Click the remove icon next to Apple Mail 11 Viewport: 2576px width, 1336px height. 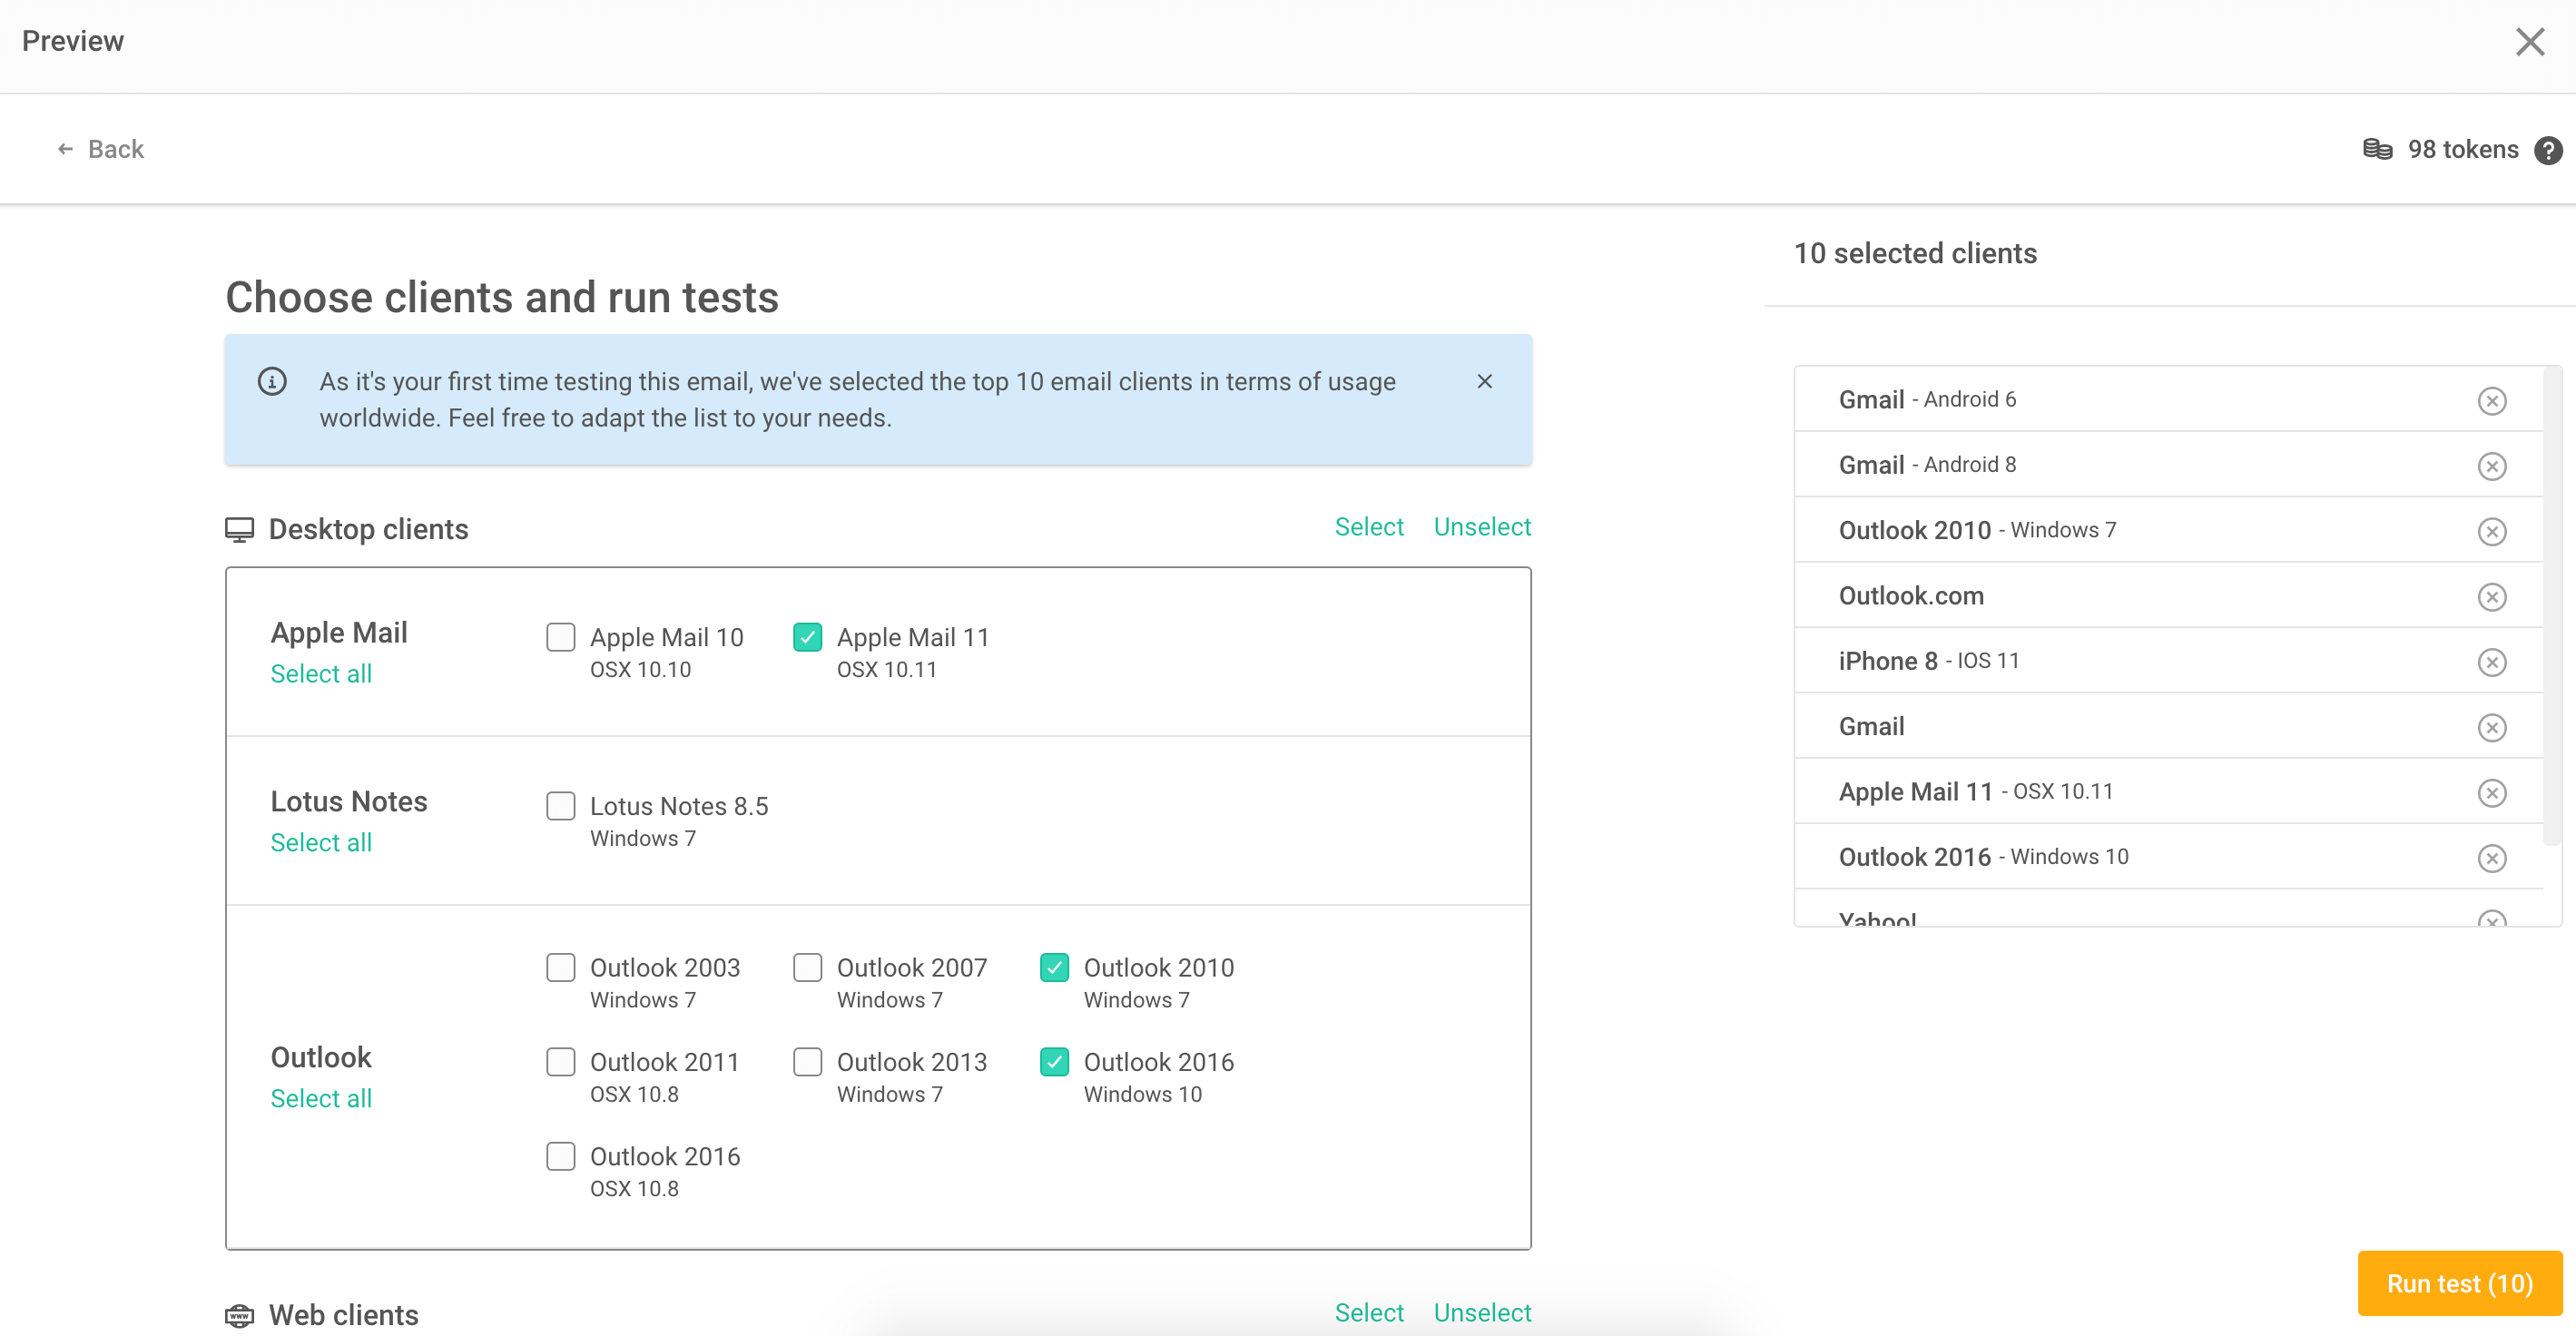coord(2491,792)
